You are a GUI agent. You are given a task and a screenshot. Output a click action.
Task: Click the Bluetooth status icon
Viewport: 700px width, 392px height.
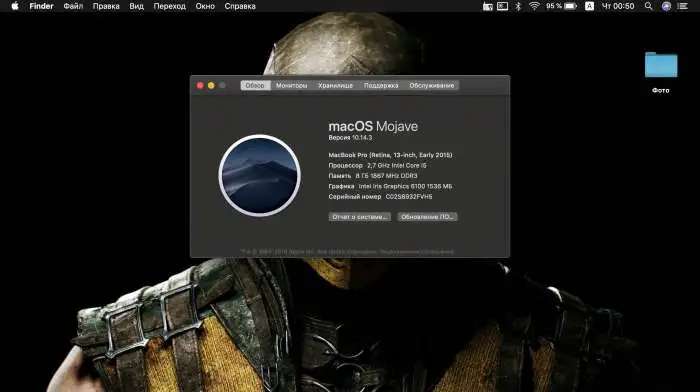click(518, 6)
